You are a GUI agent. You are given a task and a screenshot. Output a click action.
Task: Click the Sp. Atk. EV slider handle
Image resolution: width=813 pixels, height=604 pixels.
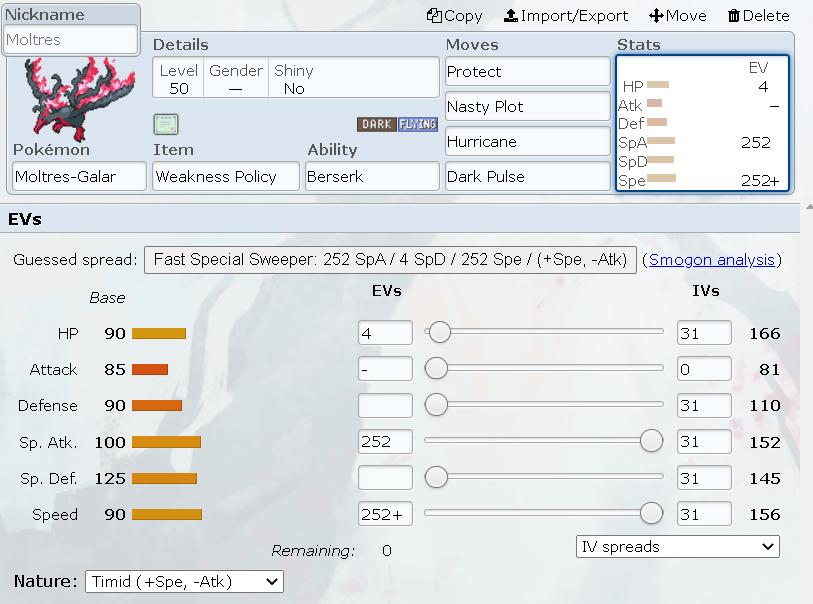[651, 441]
